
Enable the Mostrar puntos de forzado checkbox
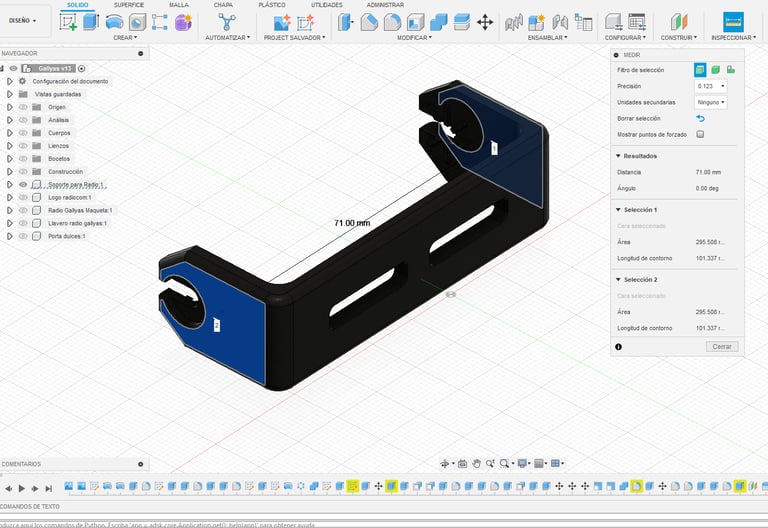(700, 134)
